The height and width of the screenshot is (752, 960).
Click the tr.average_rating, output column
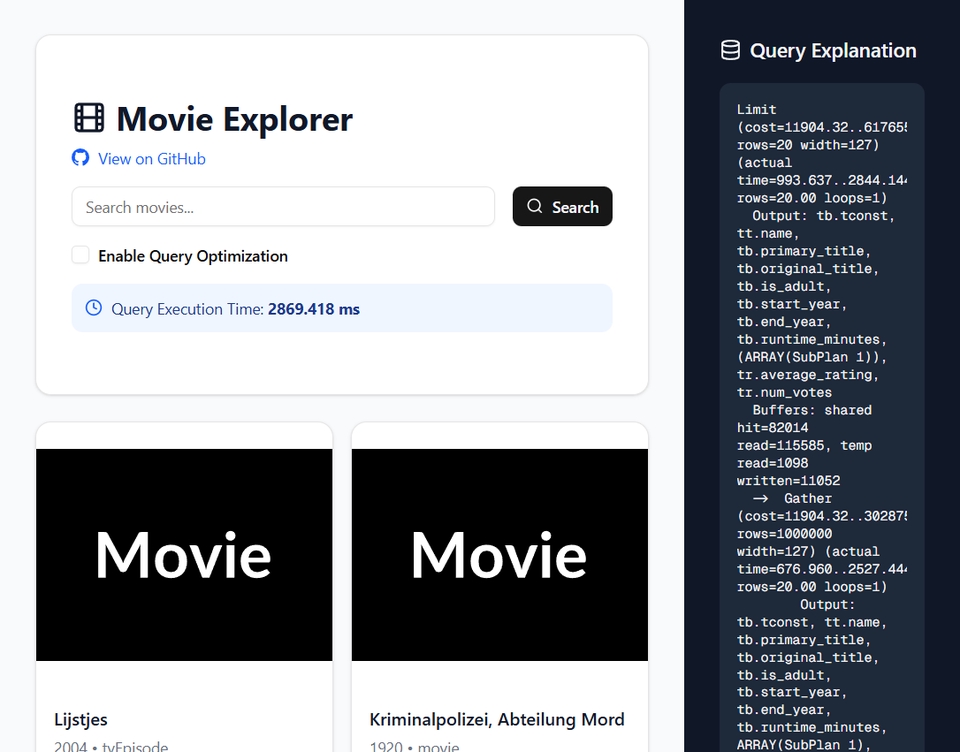[808, 375]
